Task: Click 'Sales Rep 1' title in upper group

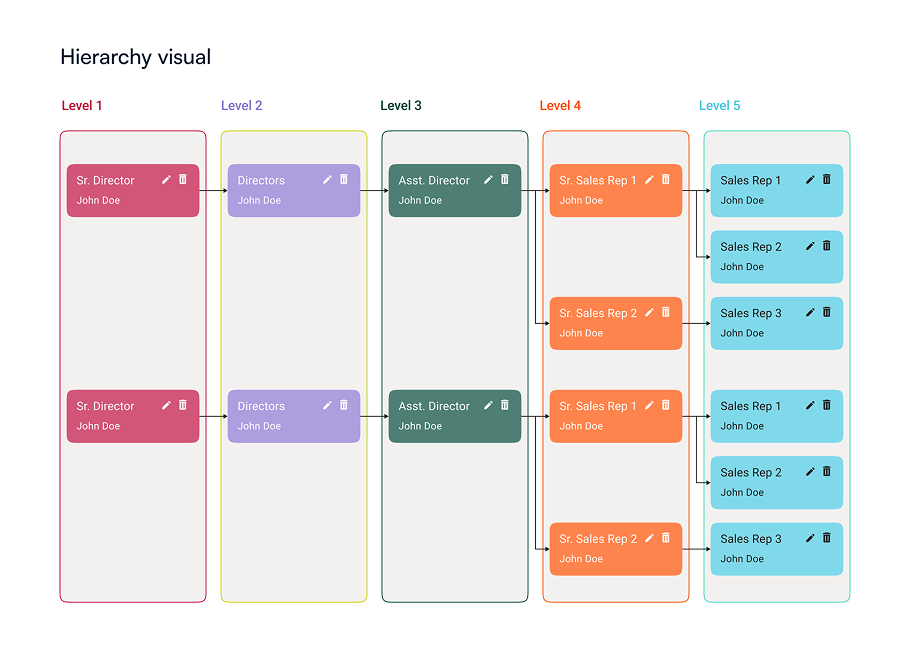Action: [x=750, y=180]
